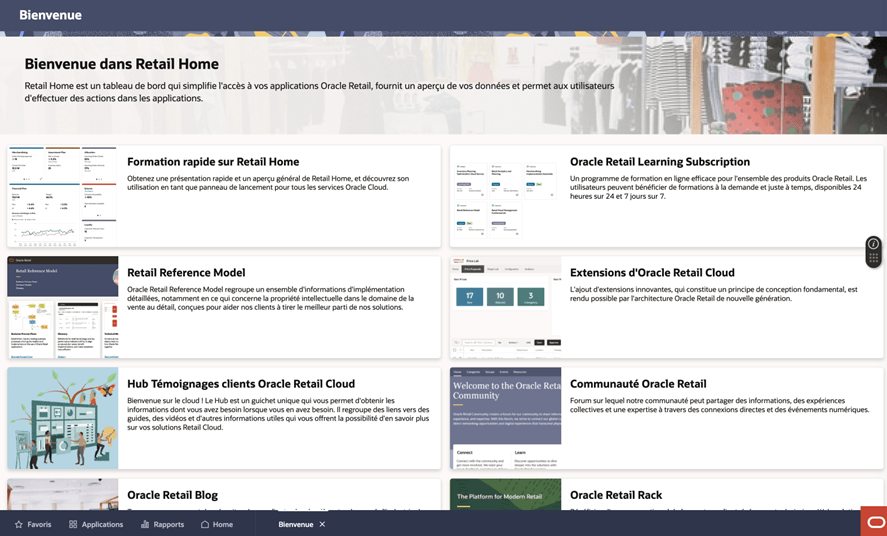
Task: Open the Retail Reference Model title
Action: point(186,273)
